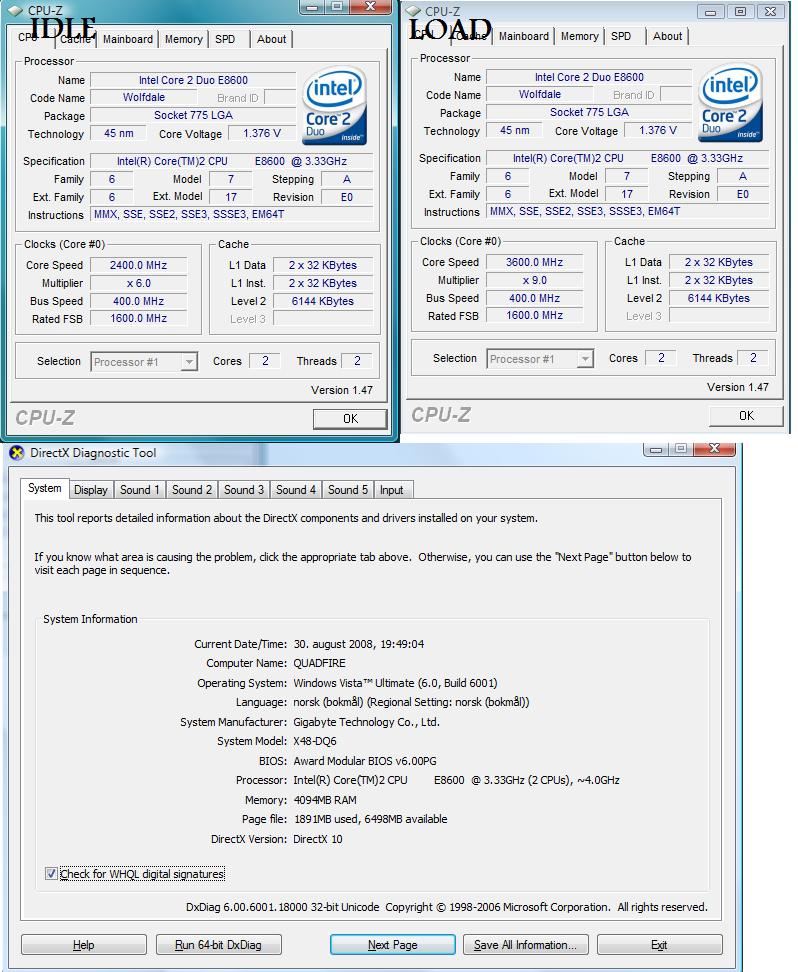The image size is (798, 972).
Task: Click Intel Core 2 Duo E8600 name in IDLE window
Action: (193, 80)
